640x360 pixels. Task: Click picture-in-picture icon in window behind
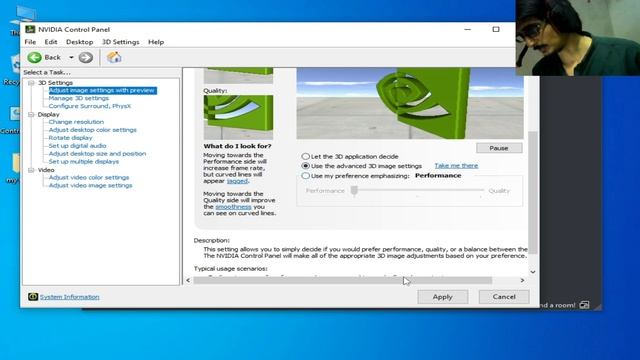584,305
